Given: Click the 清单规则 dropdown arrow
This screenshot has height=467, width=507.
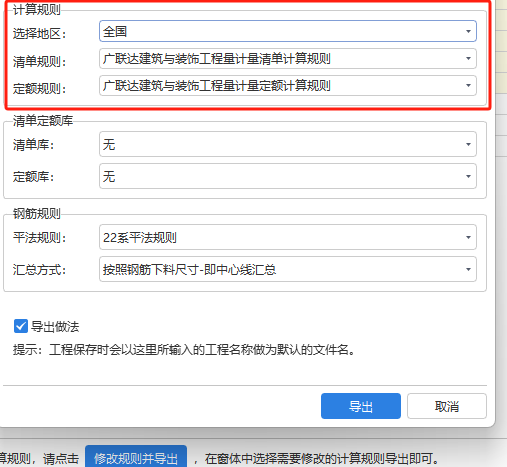Looking at the screenshot, I should tap(468, 58).
